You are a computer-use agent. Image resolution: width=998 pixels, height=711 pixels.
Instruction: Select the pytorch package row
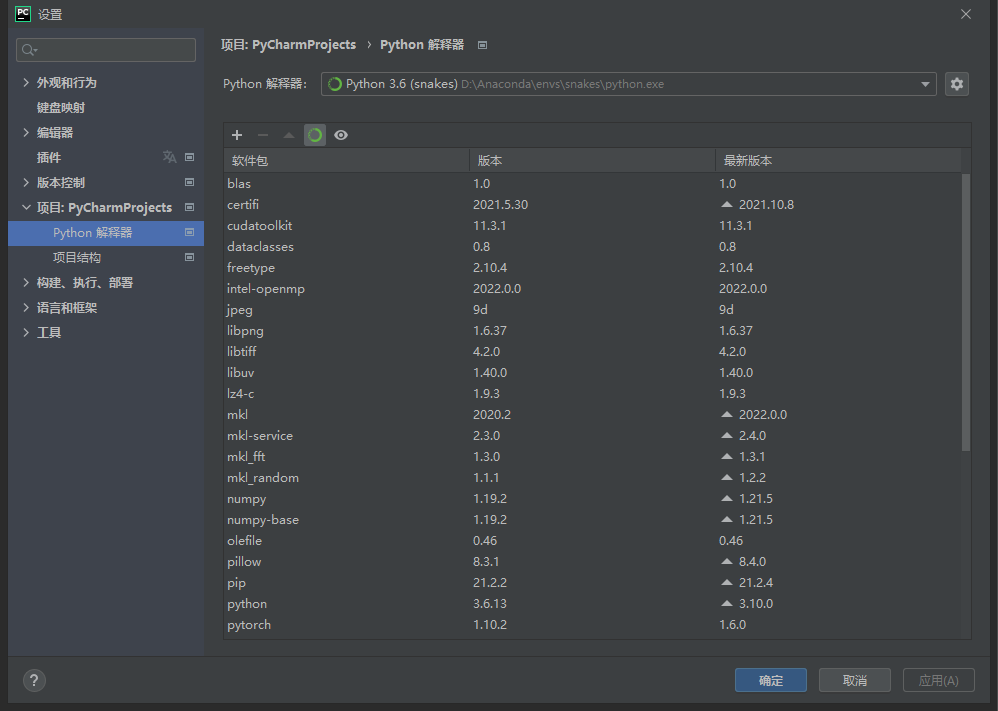point(593,624)
